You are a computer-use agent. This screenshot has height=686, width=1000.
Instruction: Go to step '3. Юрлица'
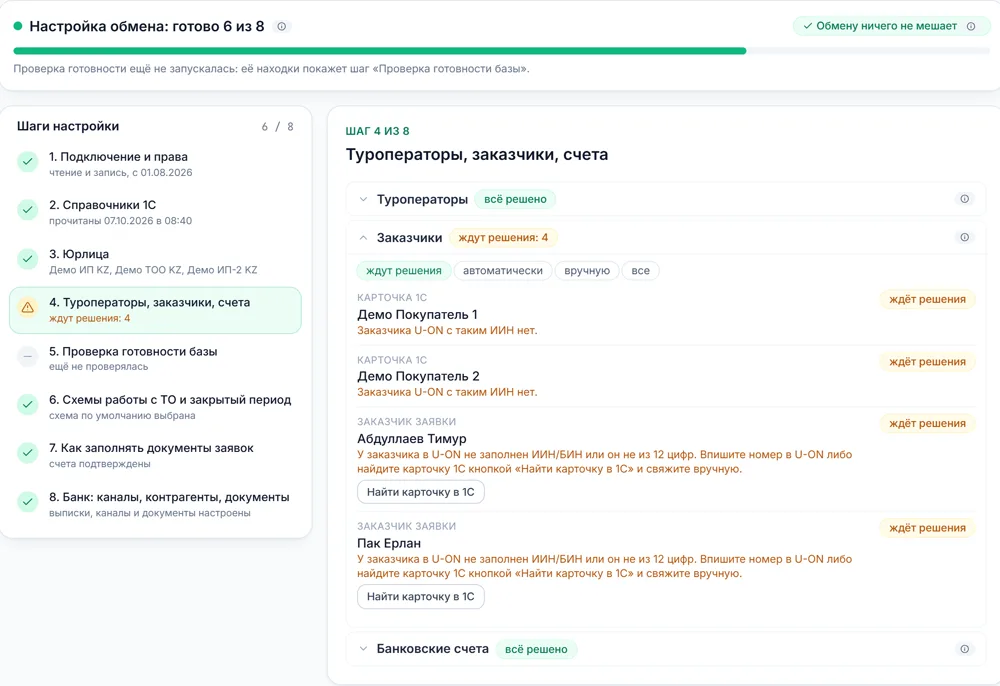[156, 261]
